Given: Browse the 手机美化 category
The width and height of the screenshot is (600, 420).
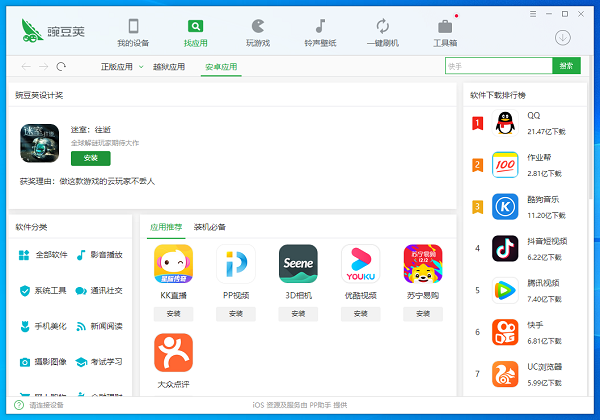Looking at the screenshot, I should (x=43, y=326).
